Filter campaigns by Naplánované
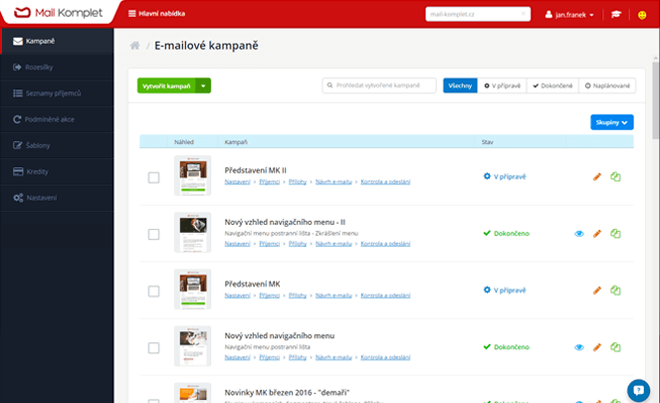The image size is (660, 403). 607,85
